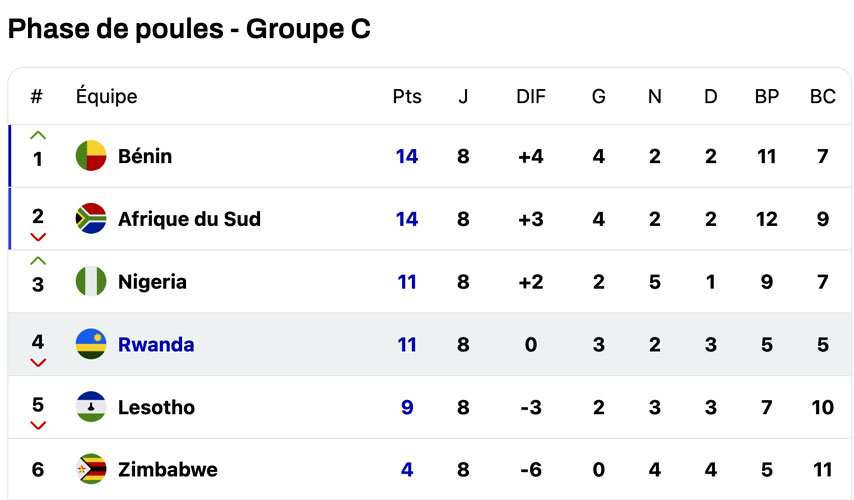Click the Équipe column header
This screenshot has width=854, height=500.
coord(106,97)
